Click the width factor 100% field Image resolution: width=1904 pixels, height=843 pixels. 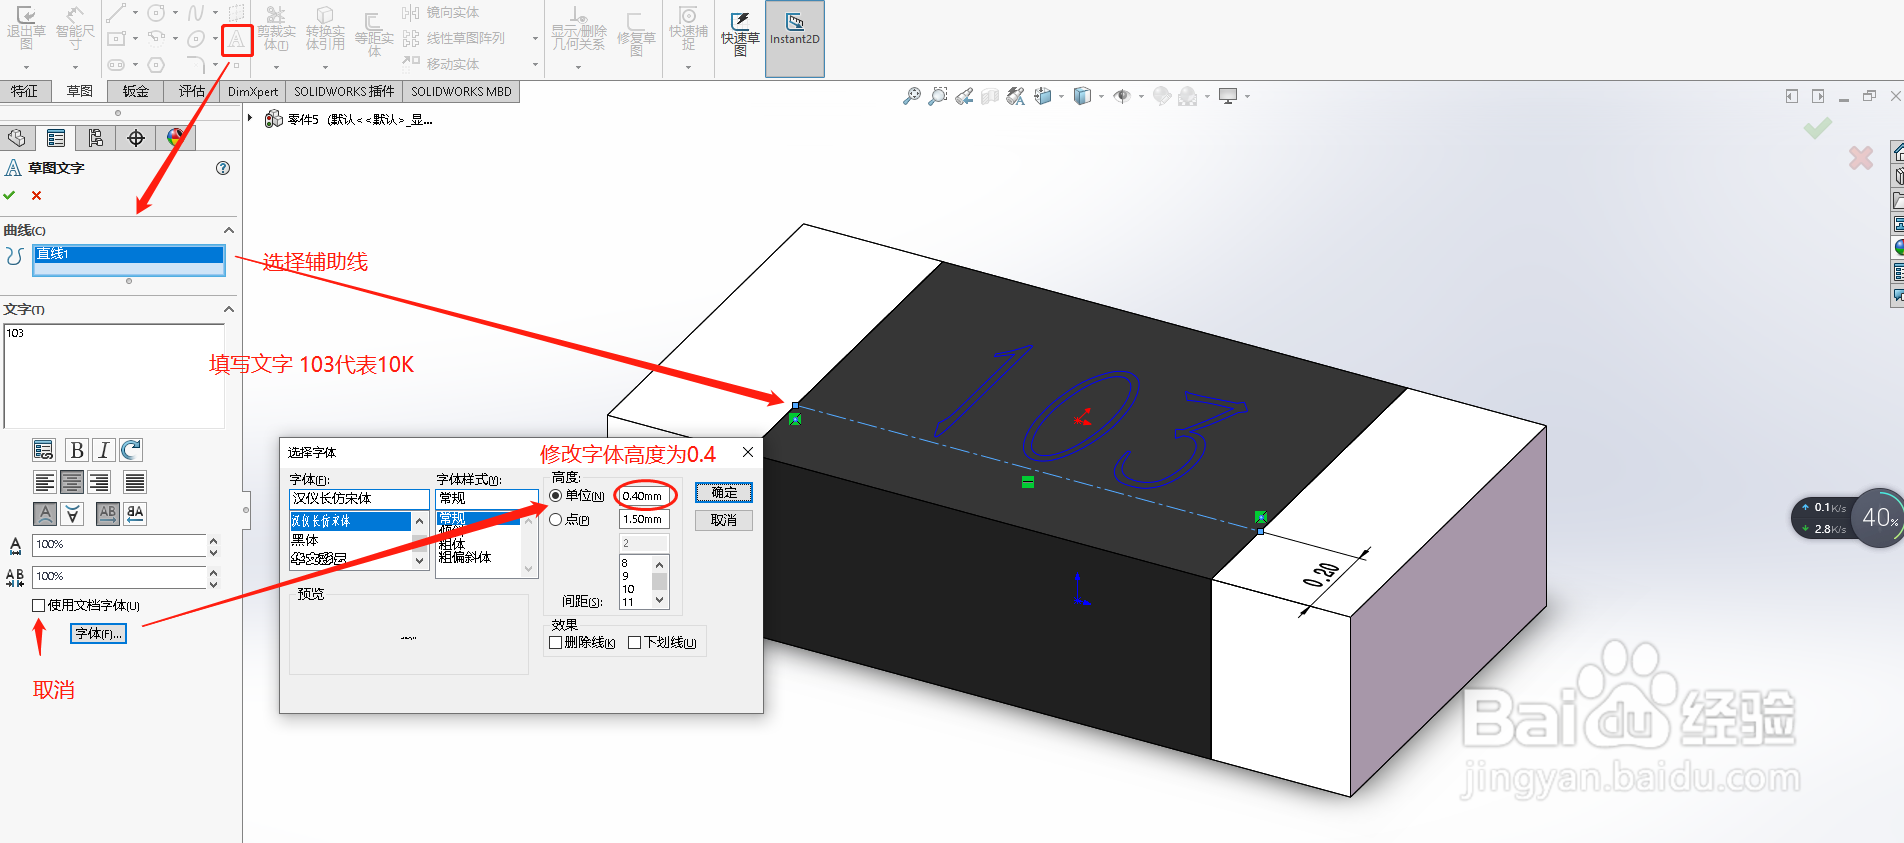(x=119, y=545)
